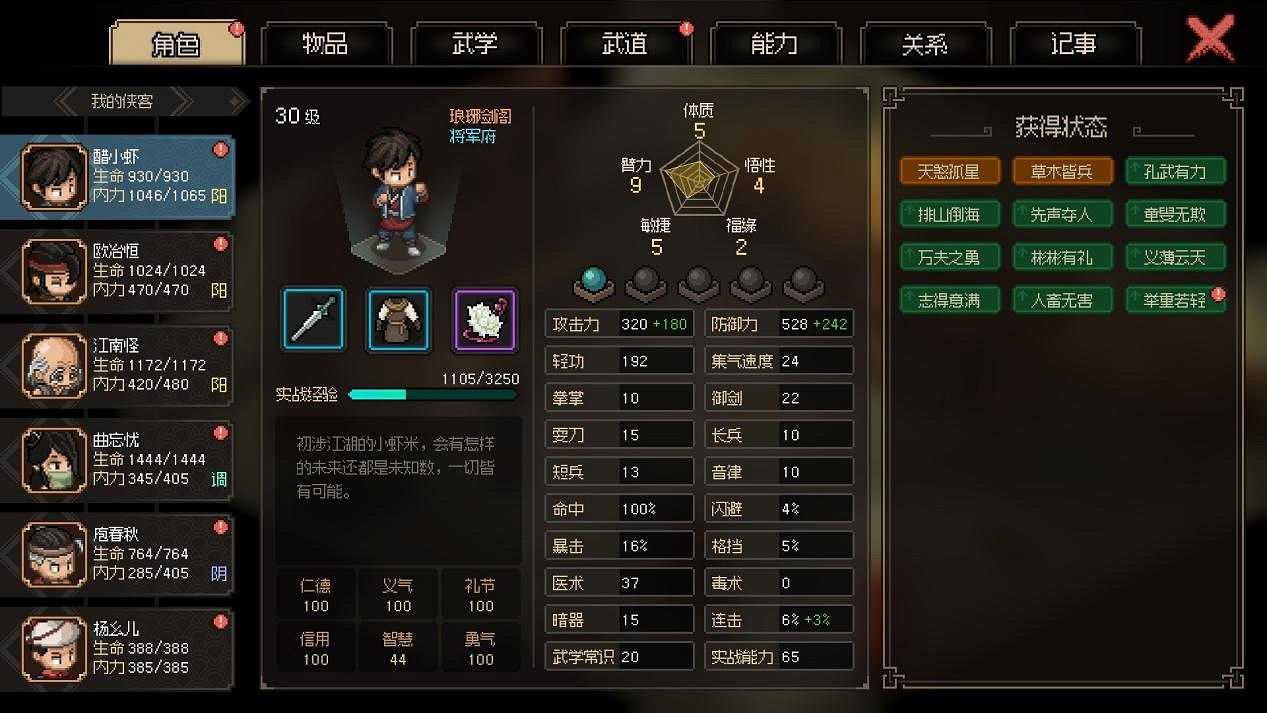Open the 关系 relations tab
The width and height of the screenshot is (1267, 713).
[925, 44]
